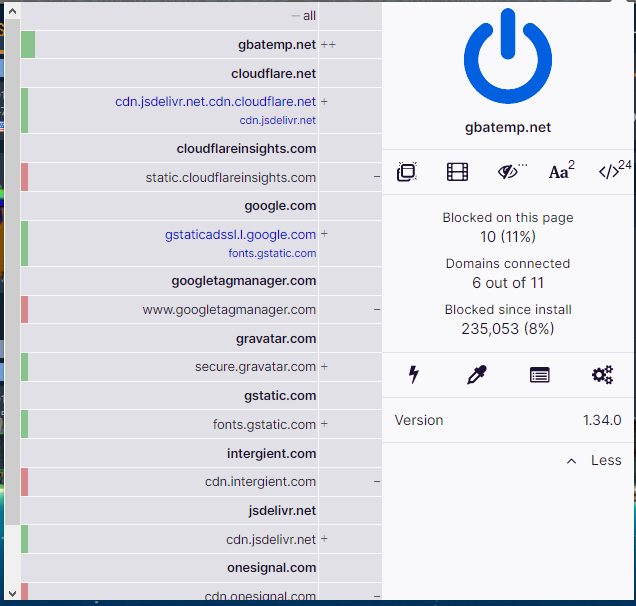Click green status bar for secure.gravatar.com
This screenshot has height=606, width=636.
24,367
